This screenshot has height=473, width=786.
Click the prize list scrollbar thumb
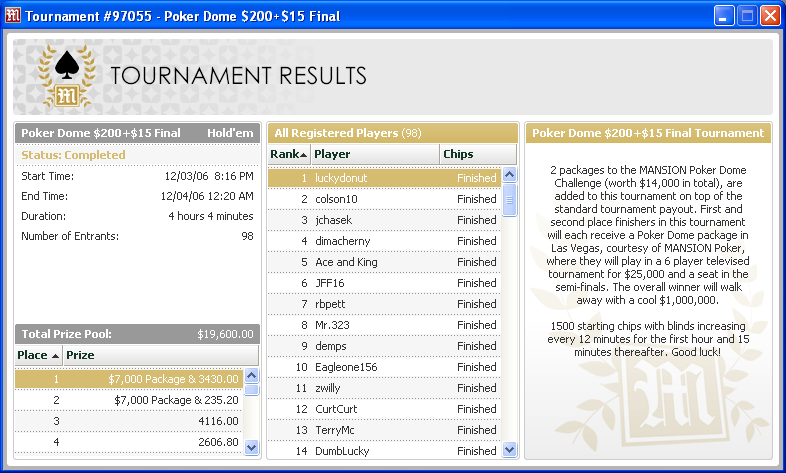coord(252,390)
